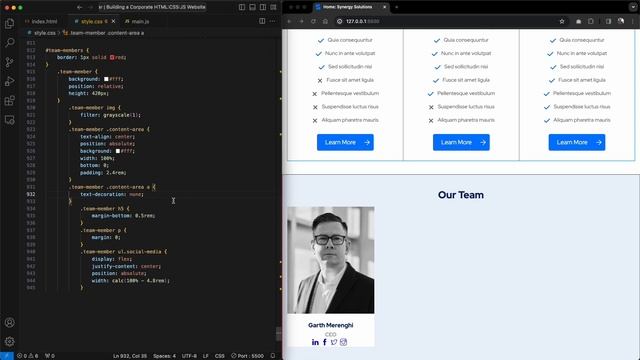Open the Extensions view
This screenshot has width=640, height=360.
click(9, 100)
